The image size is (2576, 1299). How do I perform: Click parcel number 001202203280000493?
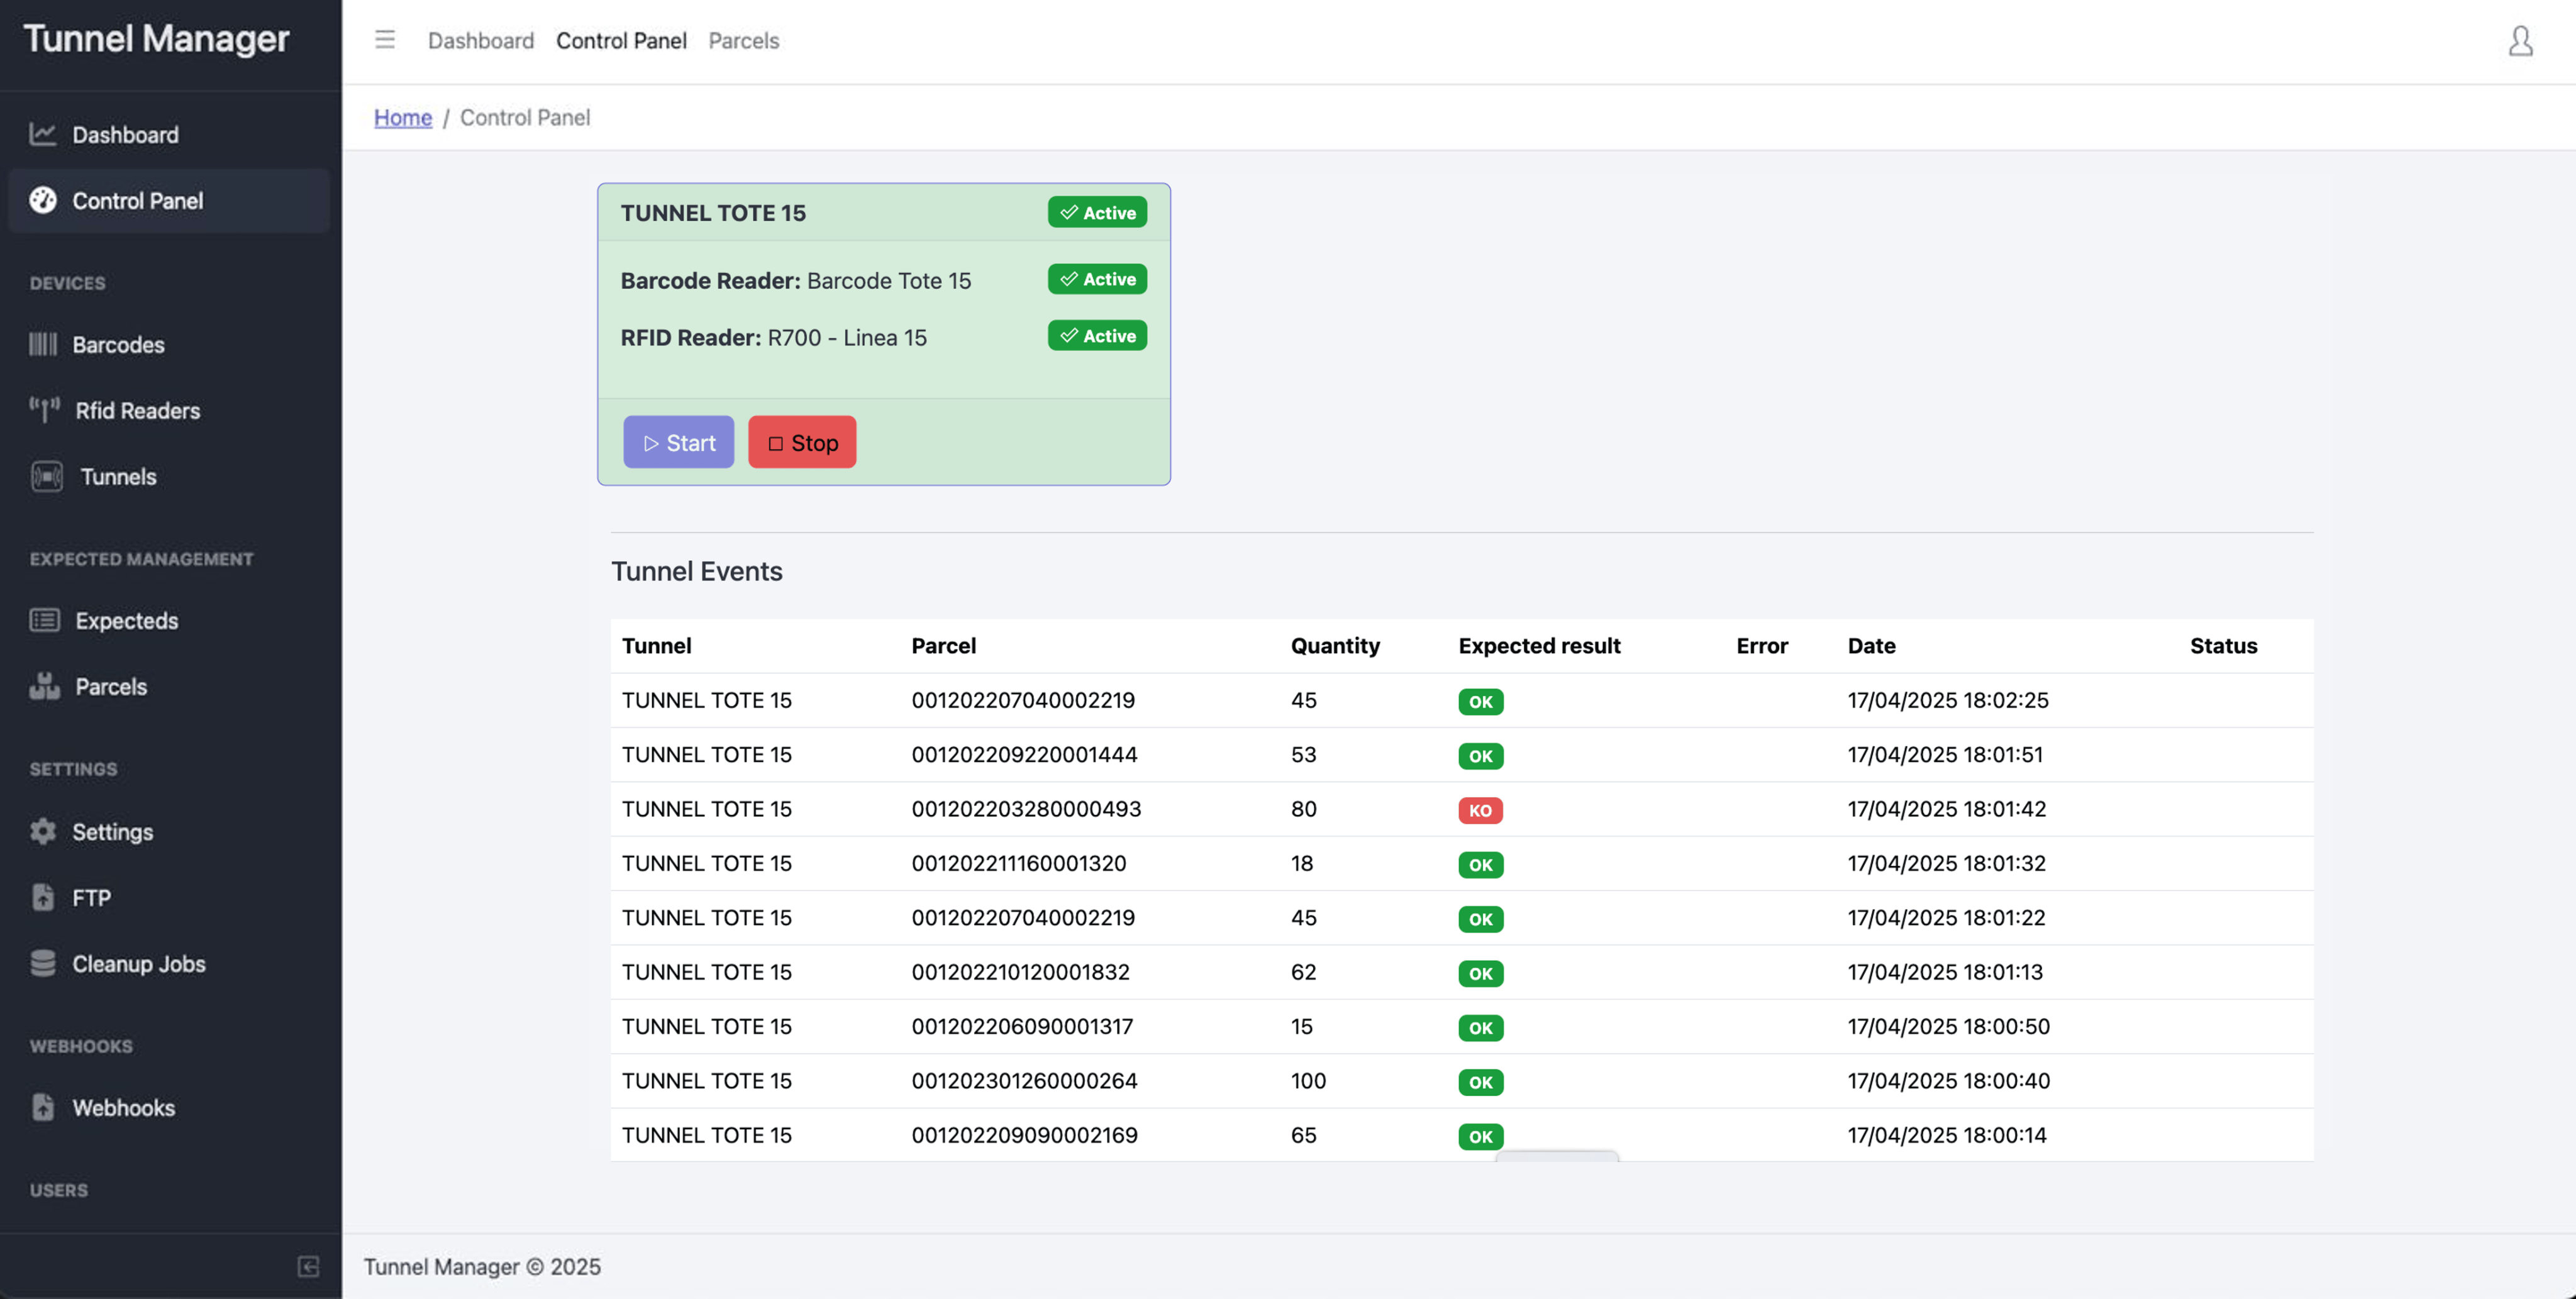1026,809
